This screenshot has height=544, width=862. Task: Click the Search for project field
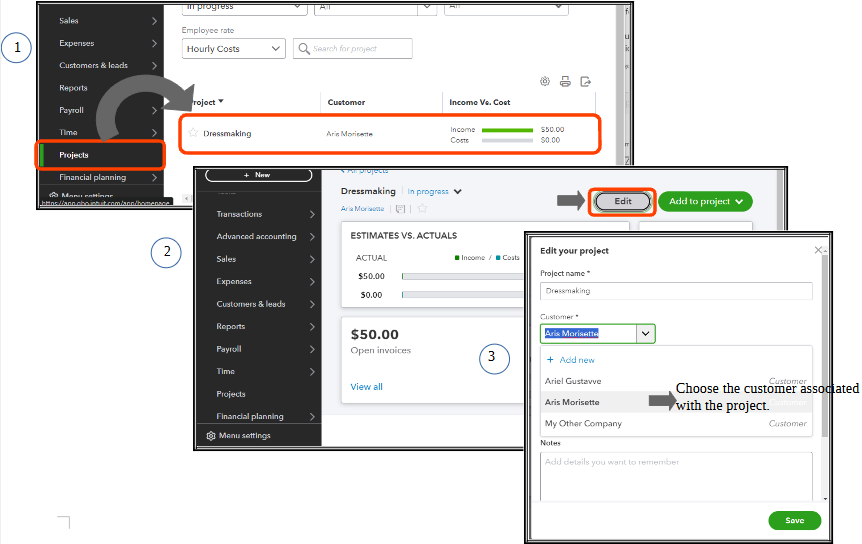click(353, 49)
